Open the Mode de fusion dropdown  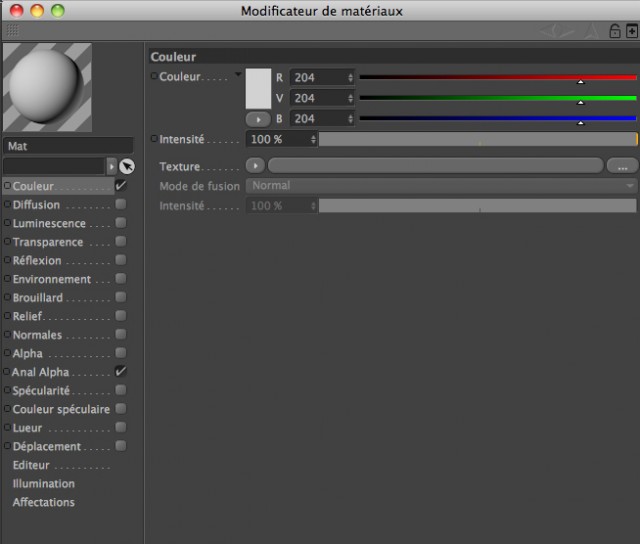(442, 186)
